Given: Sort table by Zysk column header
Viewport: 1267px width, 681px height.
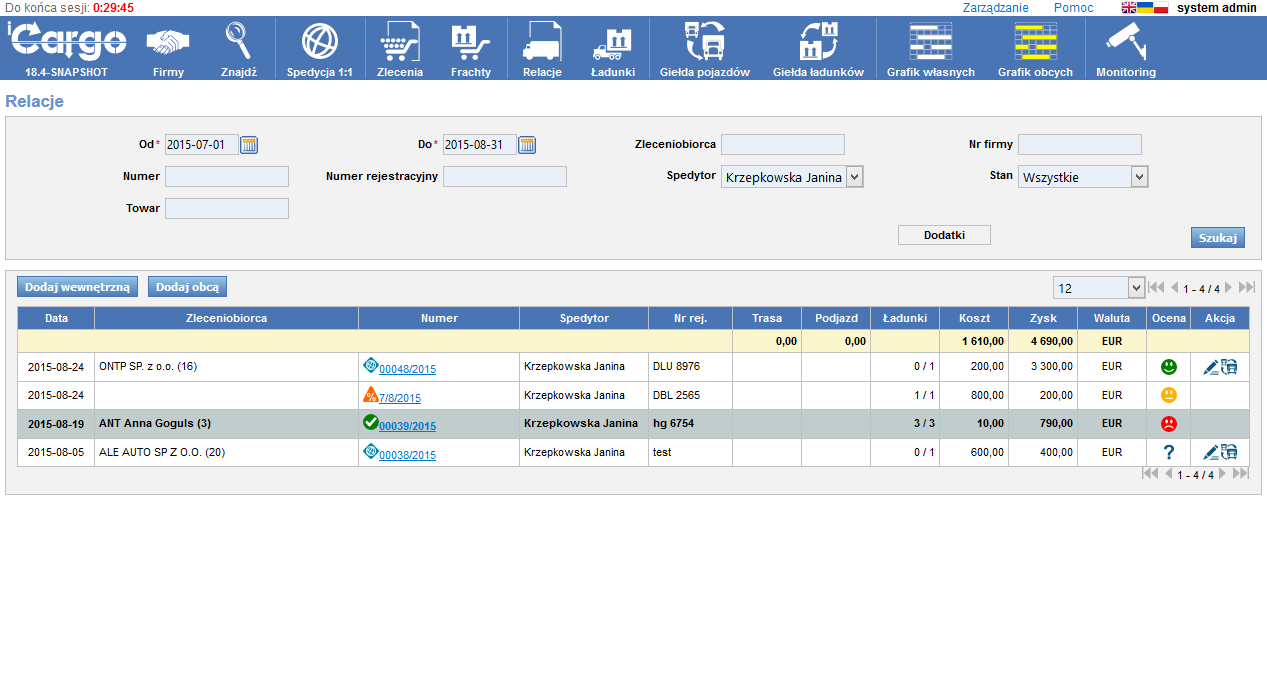Looking at the screenshot, I should [1042, 318].
